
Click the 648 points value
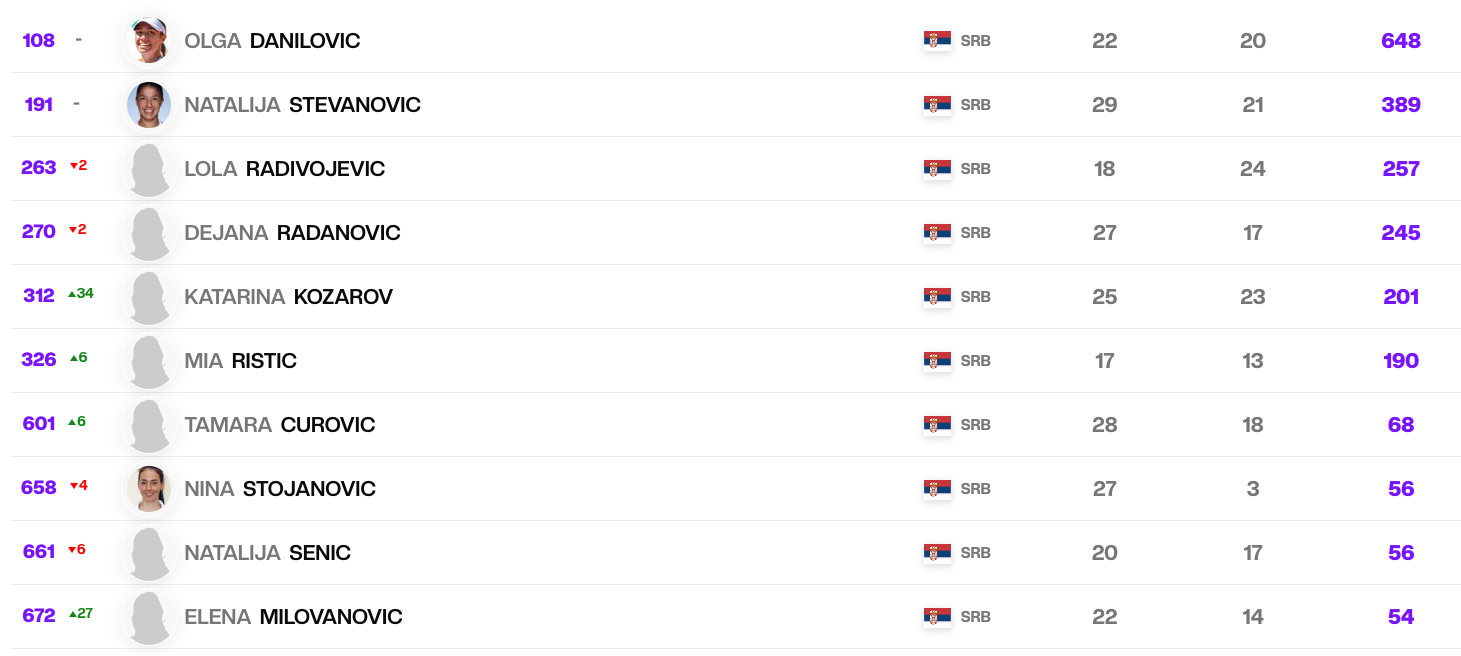[1400, 41]
